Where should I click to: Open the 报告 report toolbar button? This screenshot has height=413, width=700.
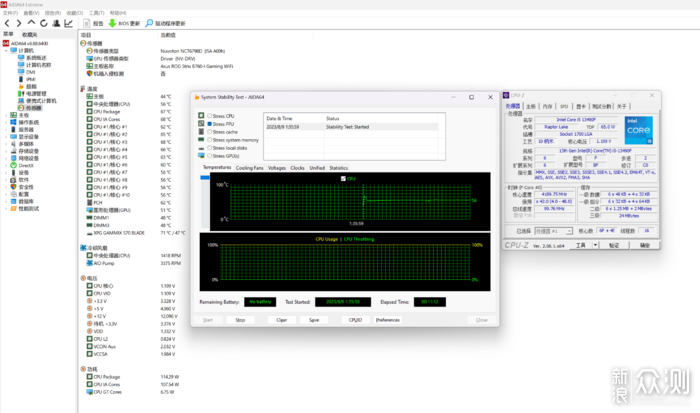coord(93,23)
